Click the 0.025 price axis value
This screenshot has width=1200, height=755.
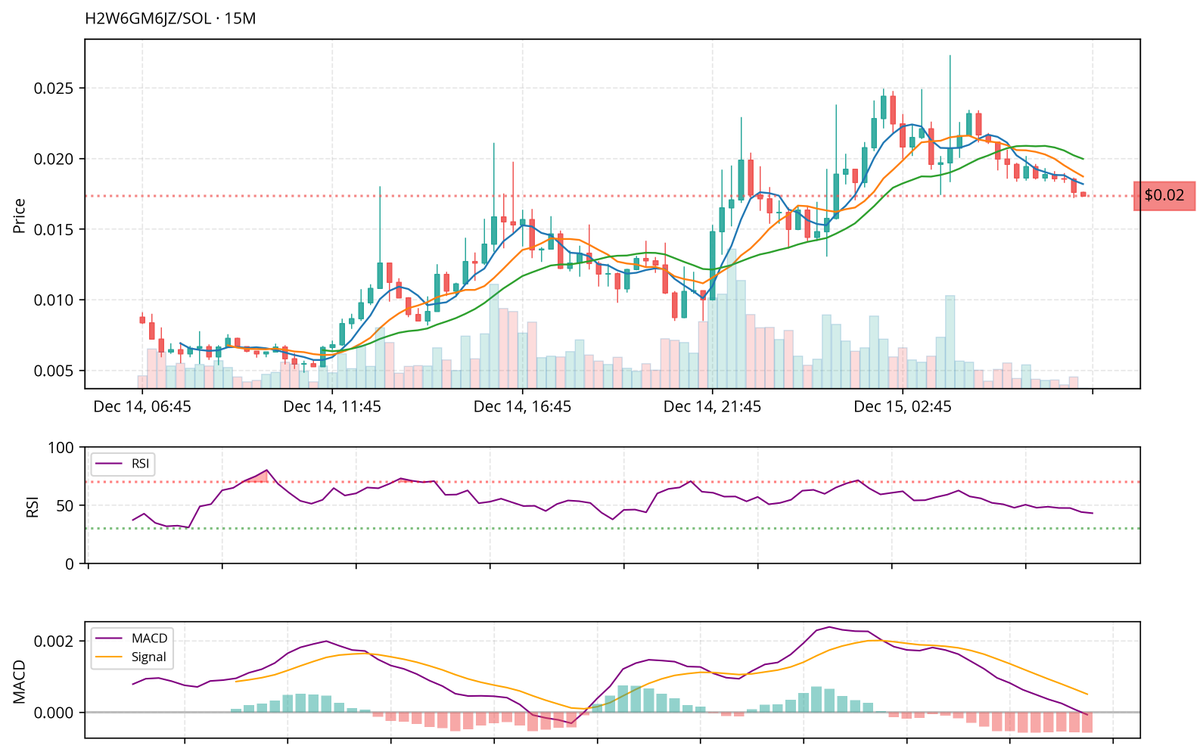56,88
